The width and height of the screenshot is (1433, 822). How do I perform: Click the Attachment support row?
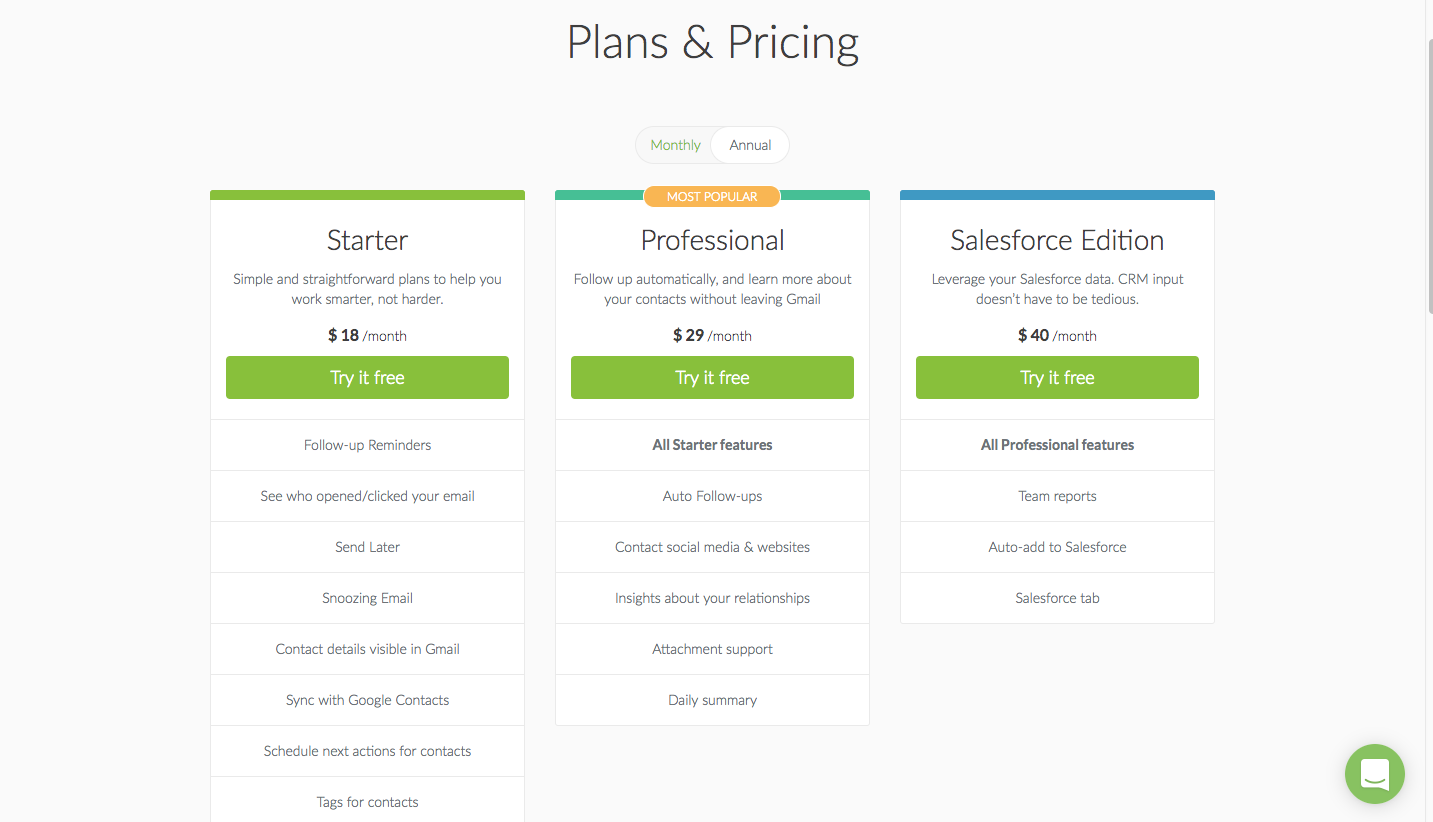tap(712, 649)
